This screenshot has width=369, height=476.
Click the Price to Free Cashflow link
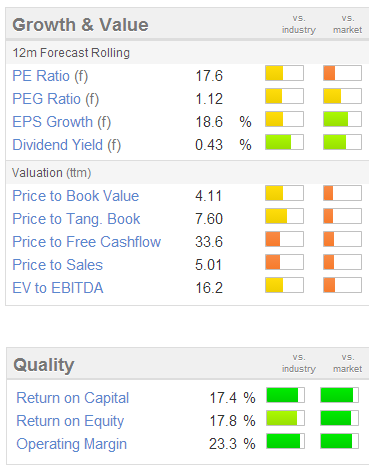87,242
